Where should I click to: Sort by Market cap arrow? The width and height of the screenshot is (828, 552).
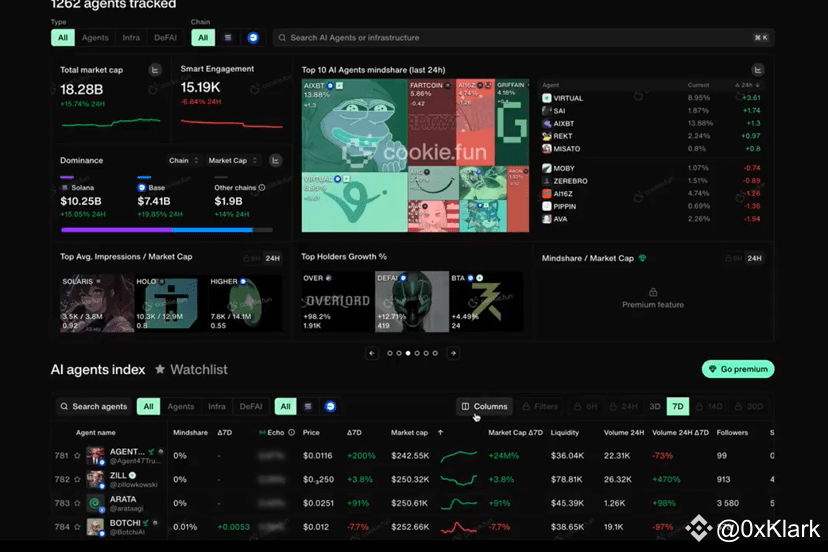440,433
